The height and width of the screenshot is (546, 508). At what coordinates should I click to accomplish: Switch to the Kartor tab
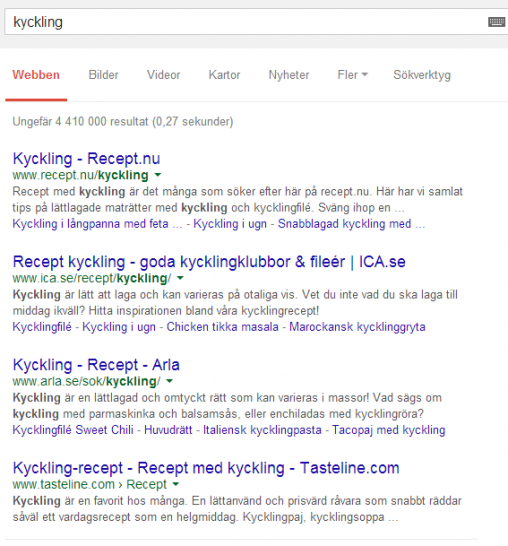(224, 75)
